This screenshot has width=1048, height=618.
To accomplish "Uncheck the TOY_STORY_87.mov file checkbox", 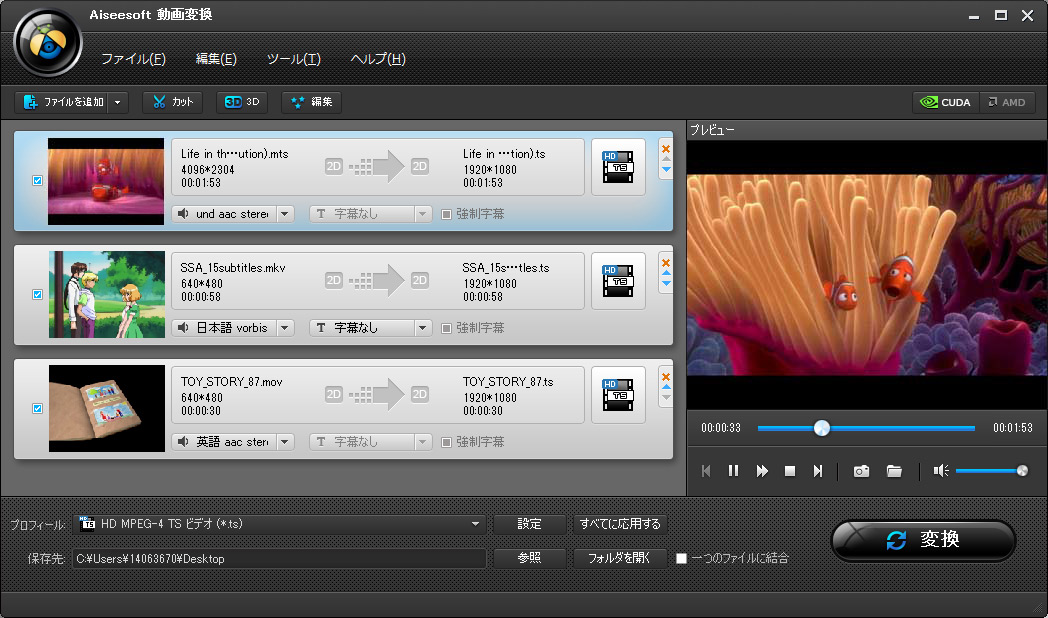I will (x=37, y=408).
